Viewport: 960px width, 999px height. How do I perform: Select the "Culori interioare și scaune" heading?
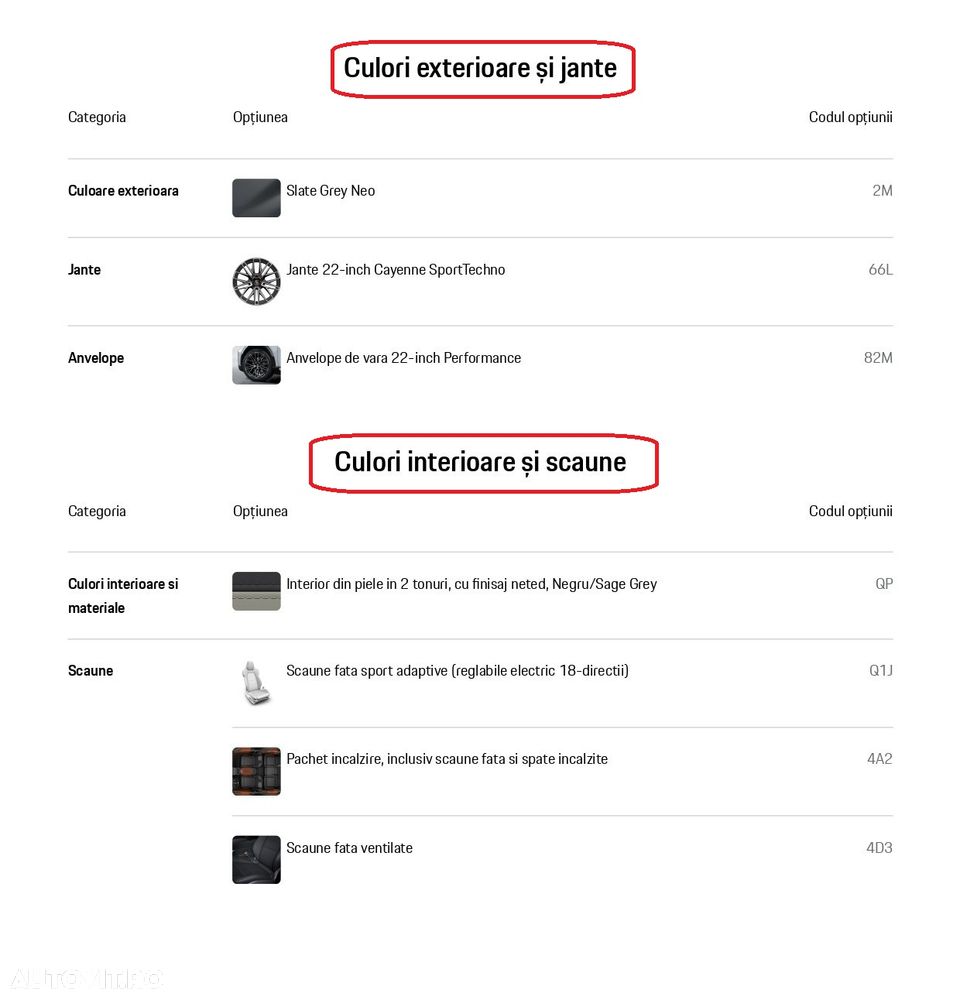tap(481, 462)
